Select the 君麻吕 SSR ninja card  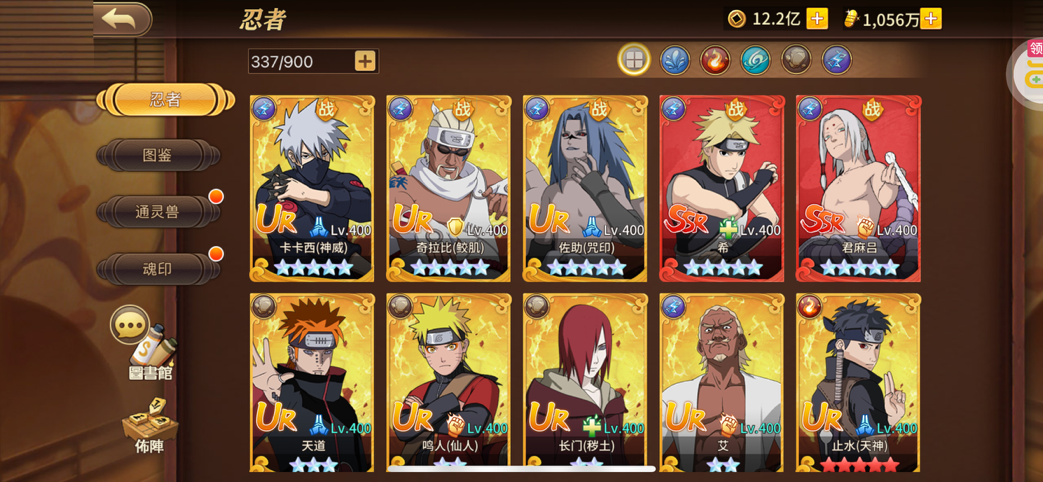coord(858,188)
